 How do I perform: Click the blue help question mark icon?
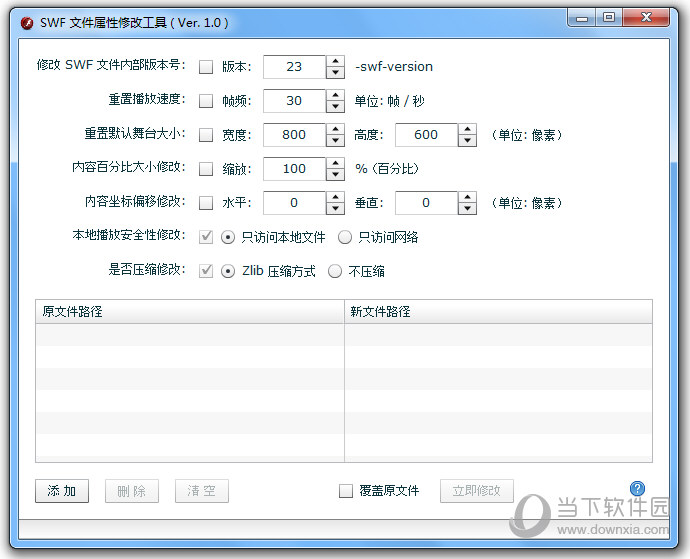tap(637, 488)
